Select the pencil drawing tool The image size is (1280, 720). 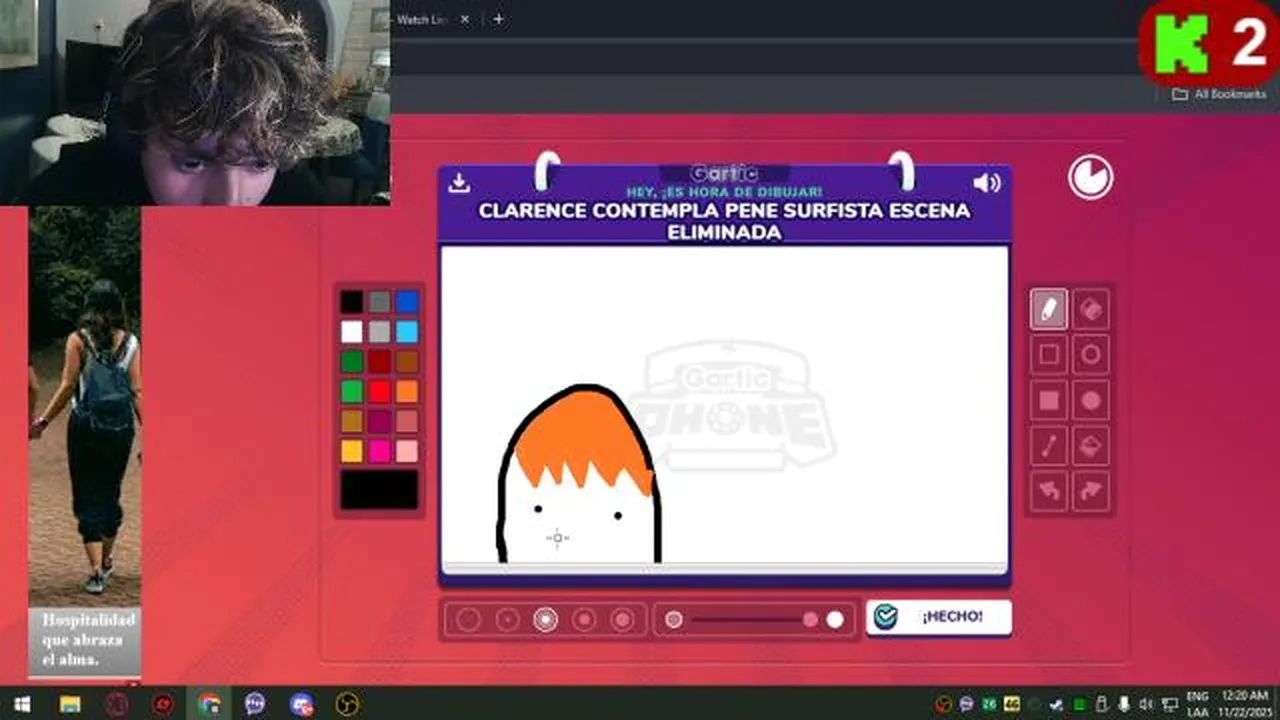[x=1049, y=309]
